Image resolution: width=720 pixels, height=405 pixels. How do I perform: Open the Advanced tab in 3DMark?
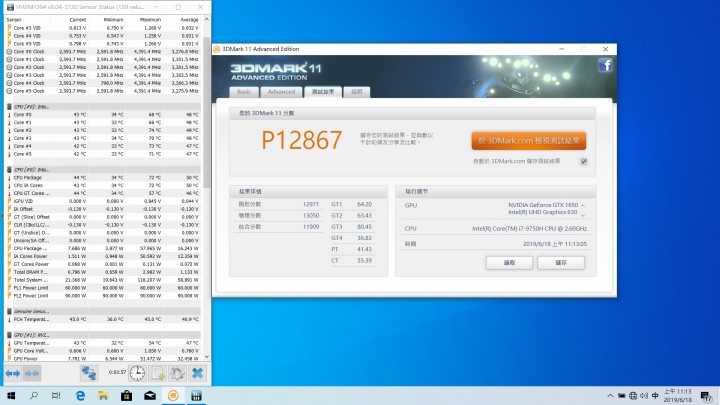click(x=281, y=92)
